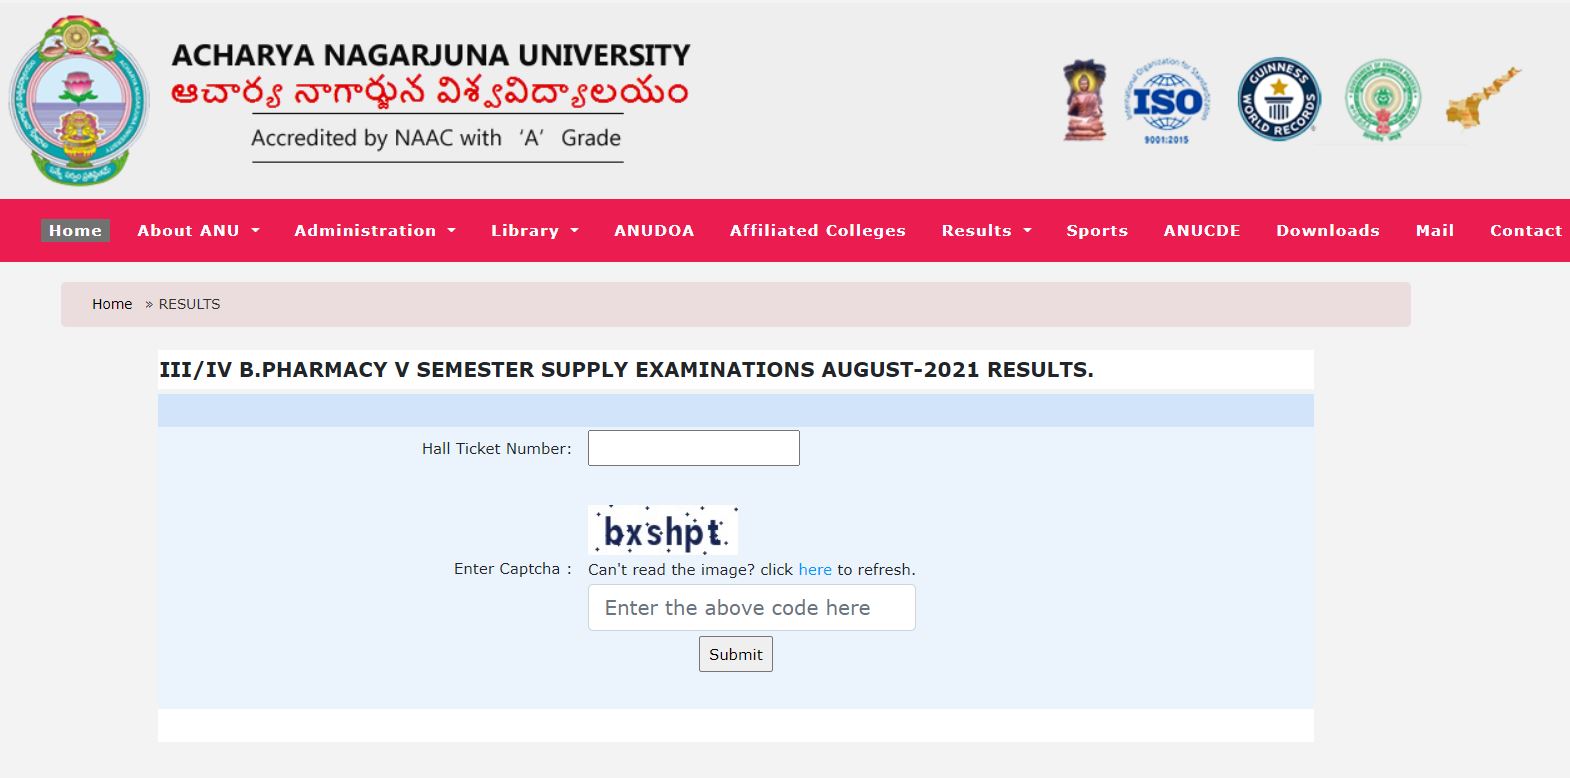
Task: Click the RESULTS breadcrumb text
Action: click(x=189, y=304)
